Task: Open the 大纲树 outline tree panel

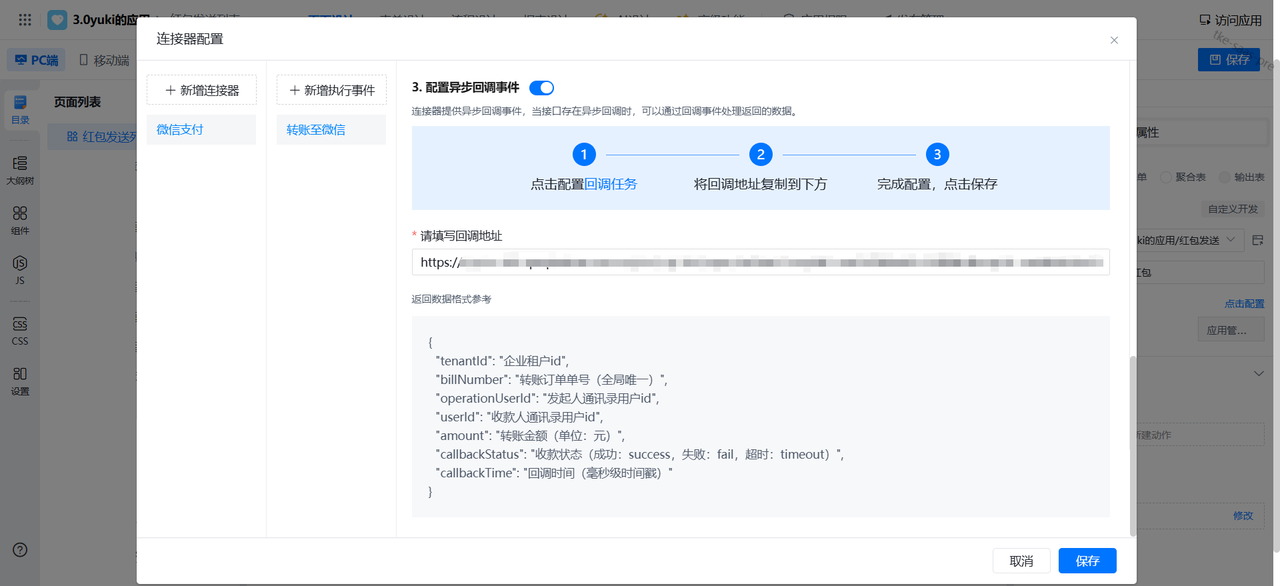Action: click(20, 168)
